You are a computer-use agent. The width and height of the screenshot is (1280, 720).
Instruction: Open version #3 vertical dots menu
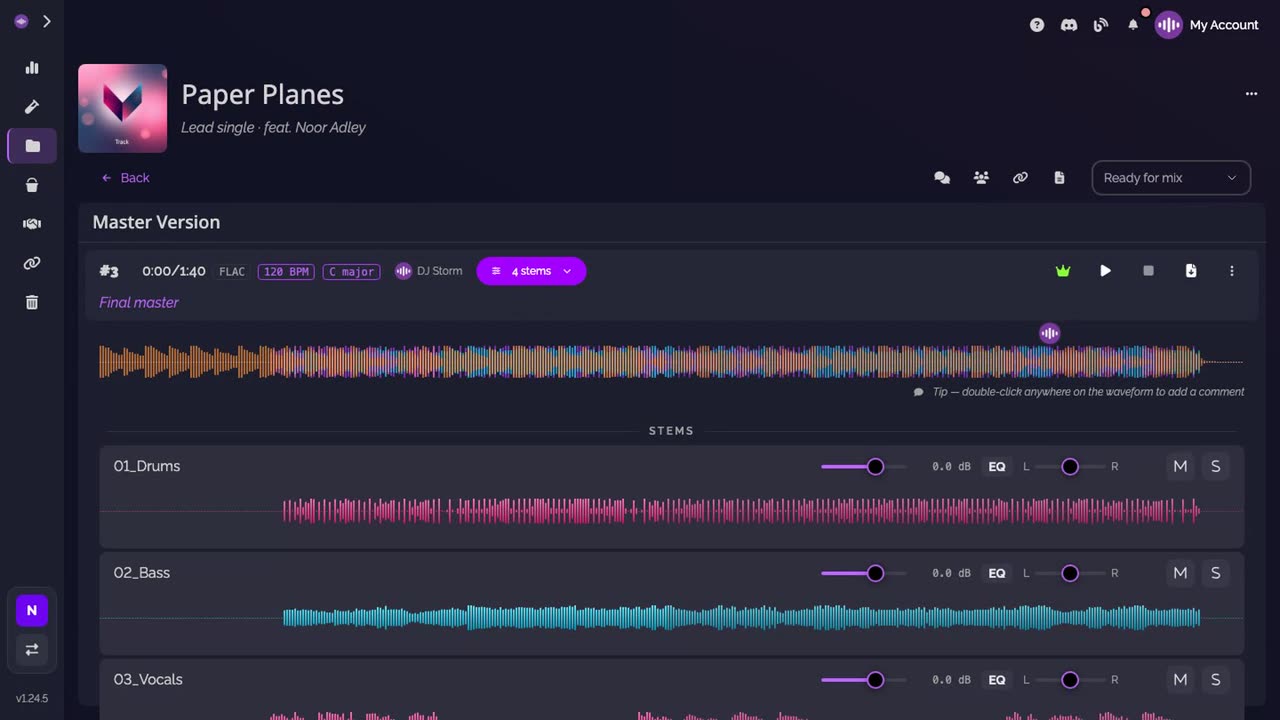click(x=1232, y=271)
